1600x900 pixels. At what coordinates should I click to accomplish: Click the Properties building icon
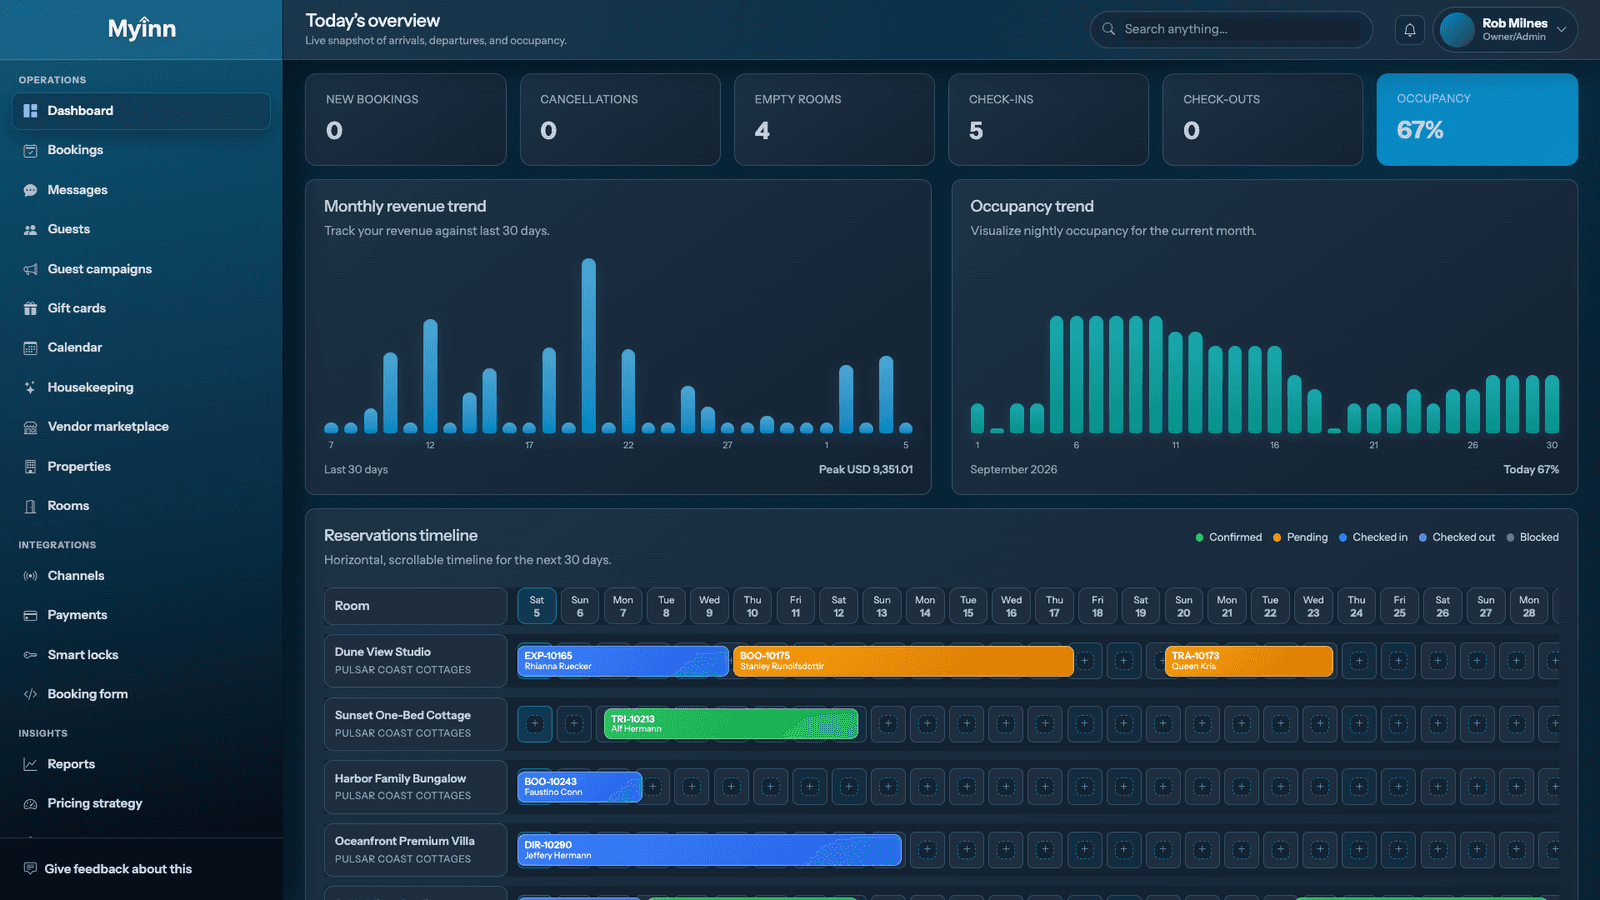tap(30, 466)
